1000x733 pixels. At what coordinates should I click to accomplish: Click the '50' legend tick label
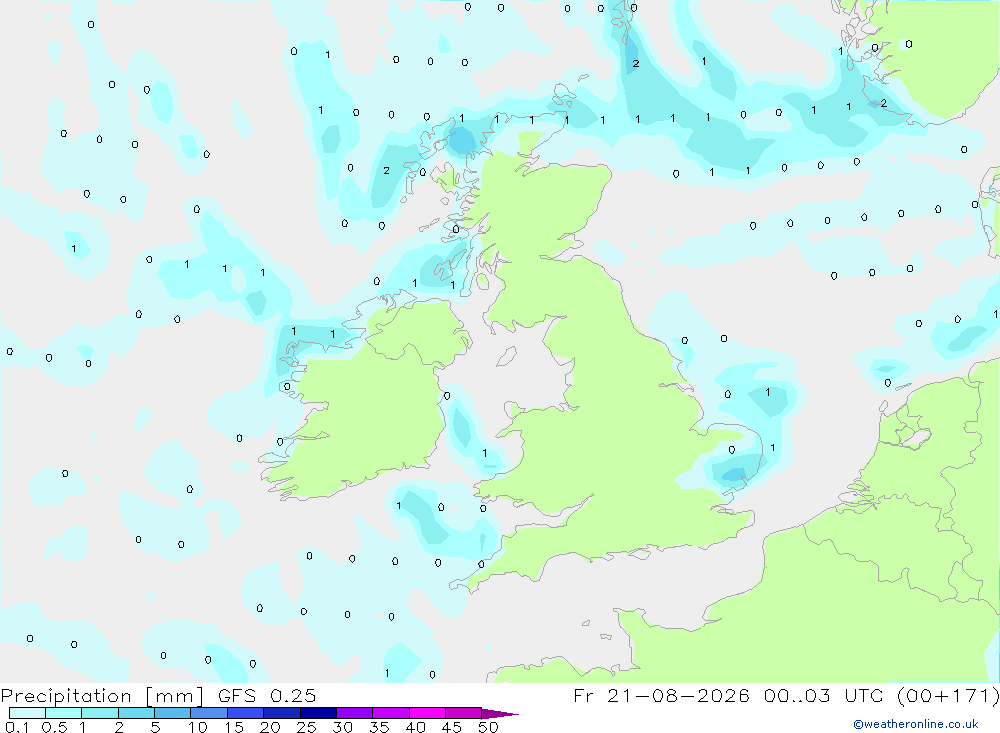click(488, 727)
